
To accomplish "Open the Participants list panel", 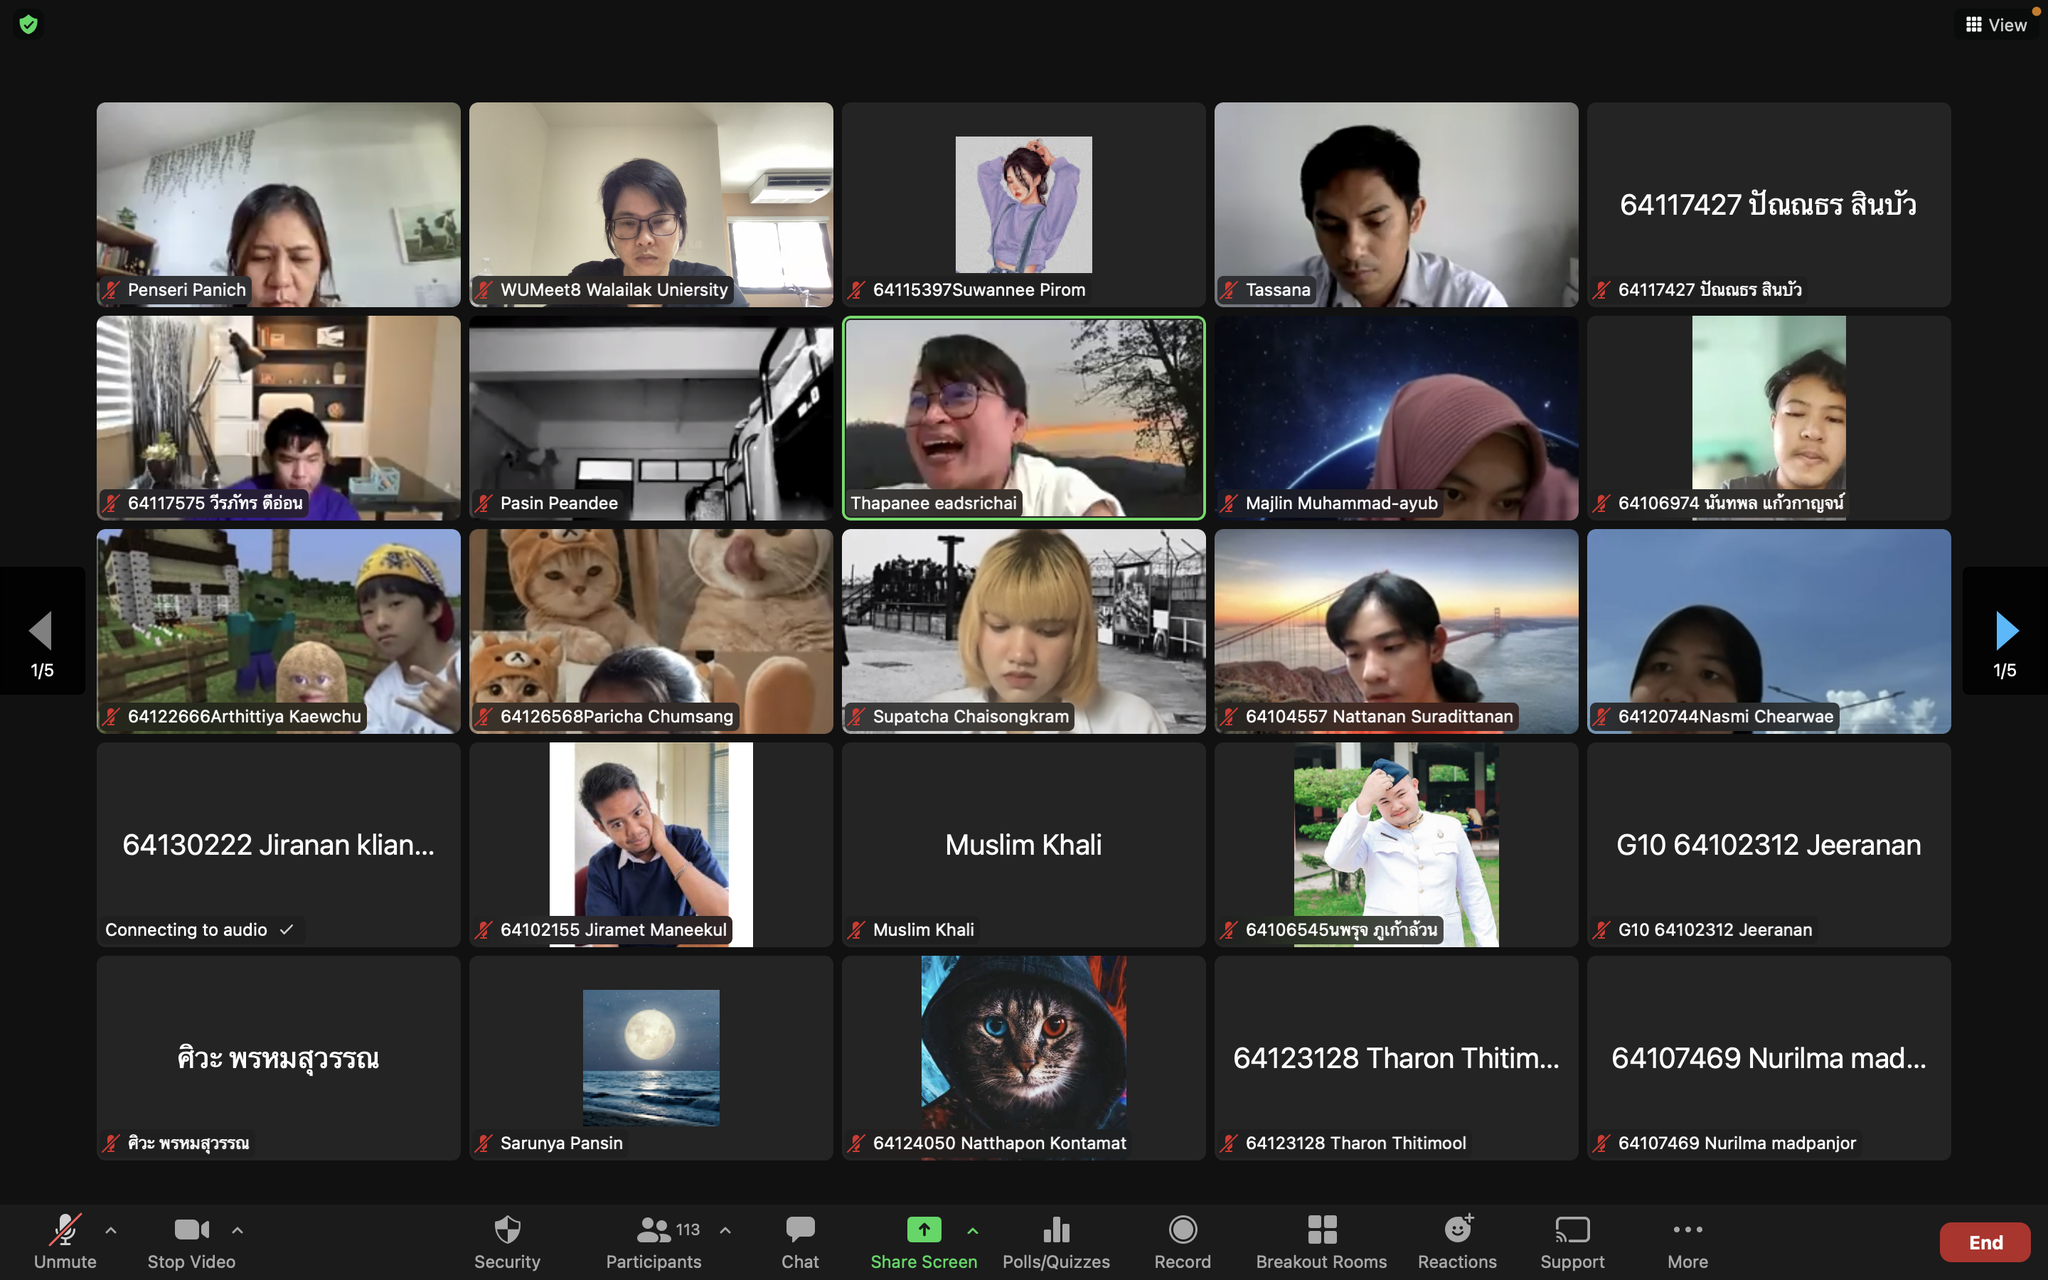I will click(654, 1230).
